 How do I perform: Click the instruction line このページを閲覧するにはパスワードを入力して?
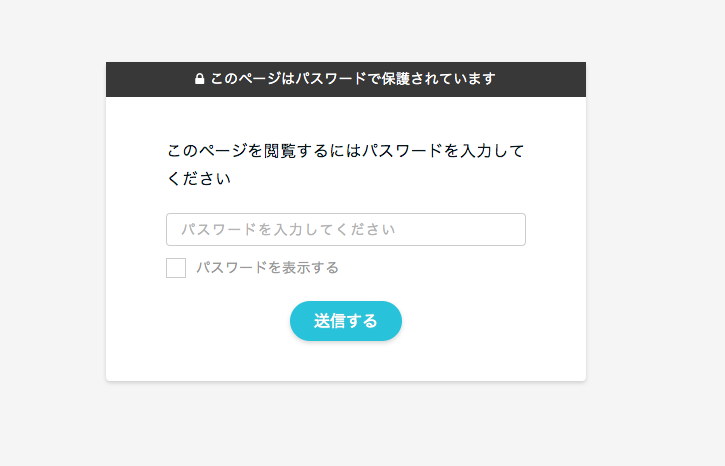(x=345, y=152)
